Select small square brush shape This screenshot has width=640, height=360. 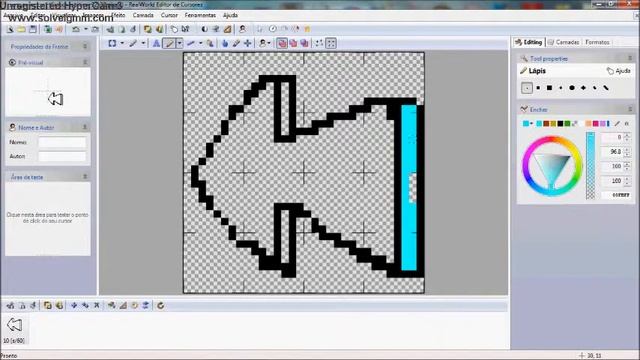(x=538, y=88)
